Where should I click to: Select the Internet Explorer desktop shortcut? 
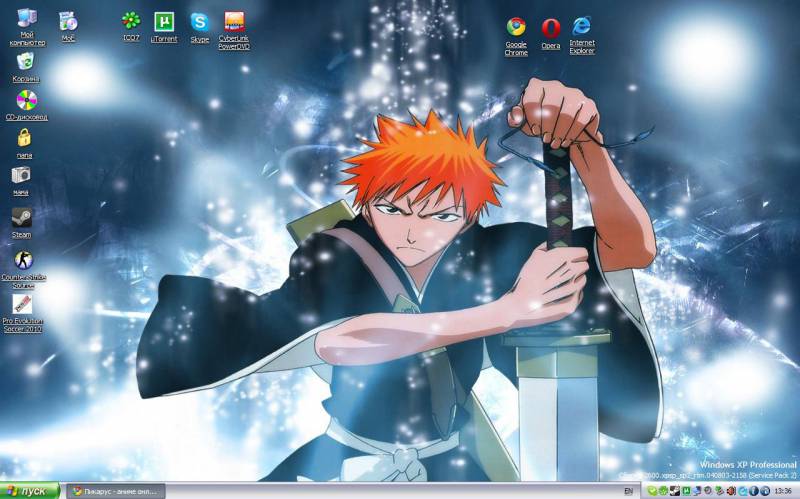pos(582,35)
